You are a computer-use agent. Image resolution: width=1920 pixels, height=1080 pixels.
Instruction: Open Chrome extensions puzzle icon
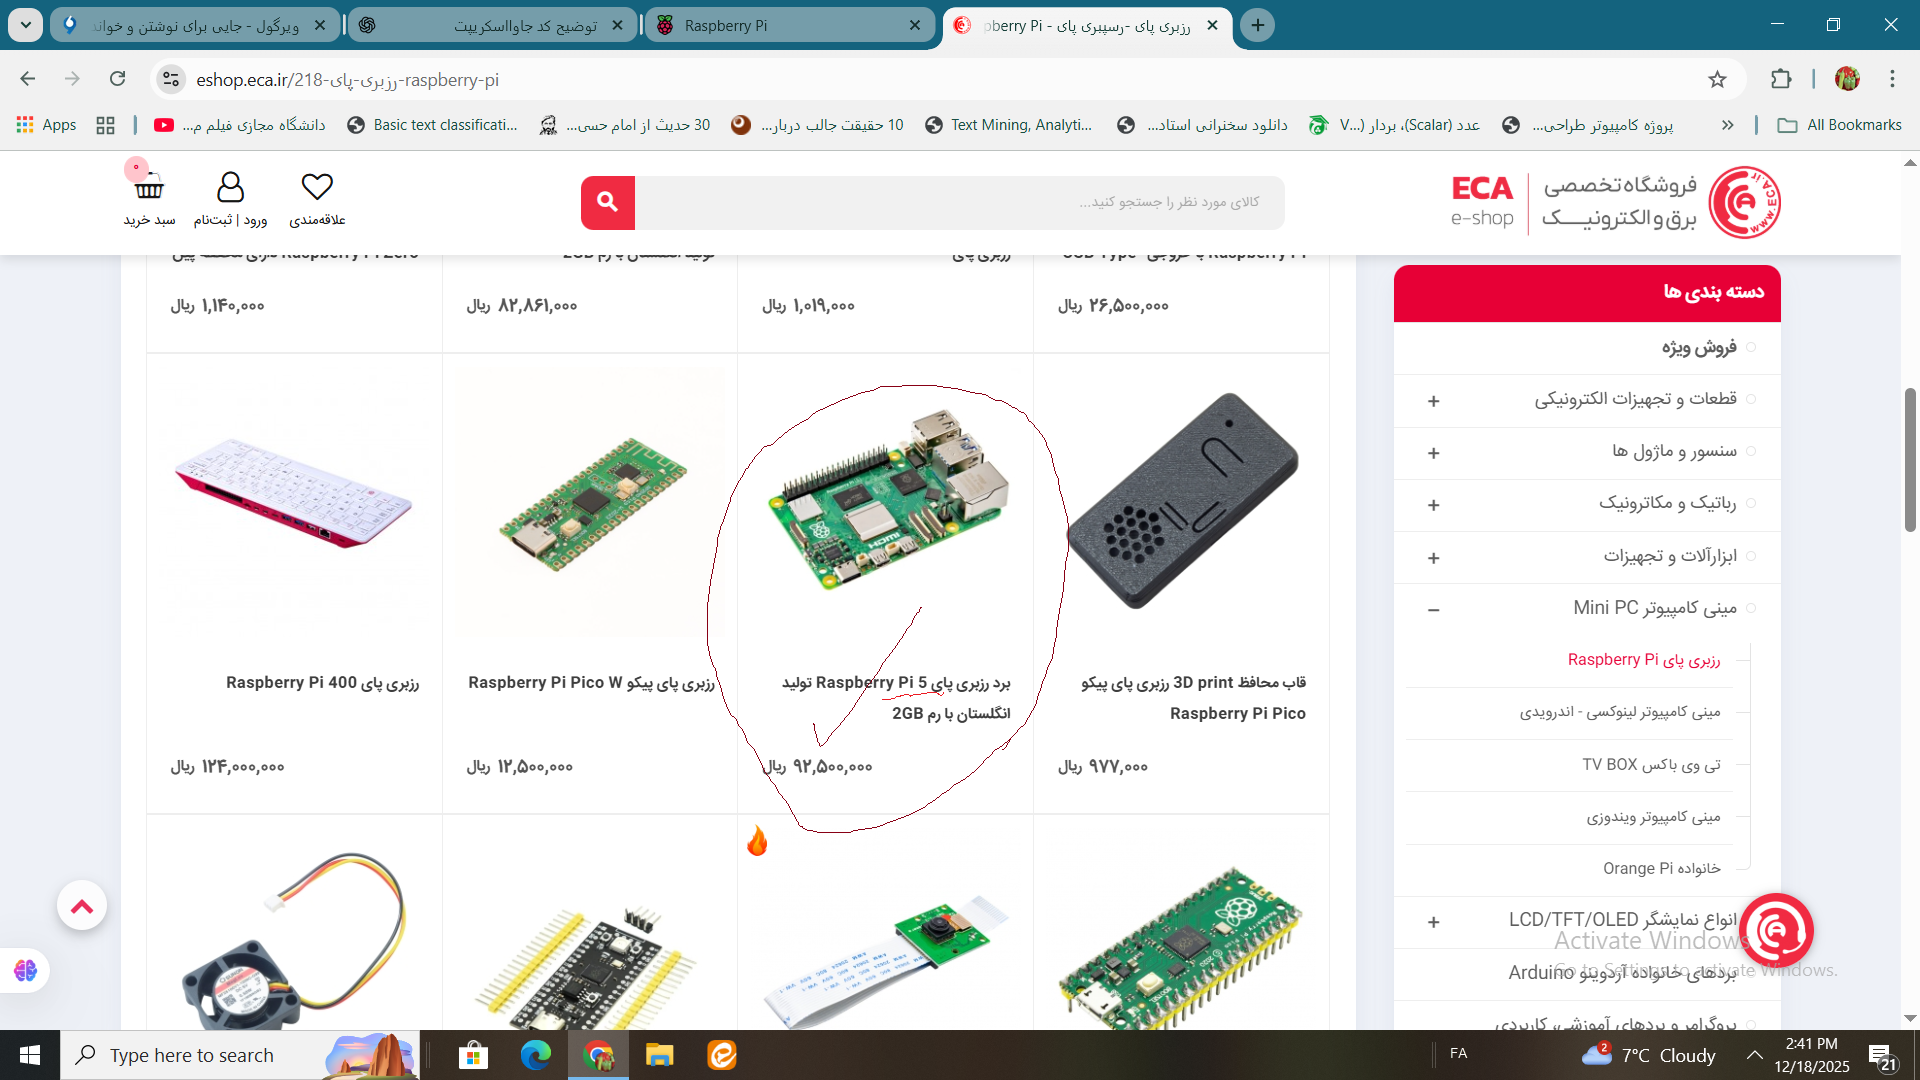1781,80
